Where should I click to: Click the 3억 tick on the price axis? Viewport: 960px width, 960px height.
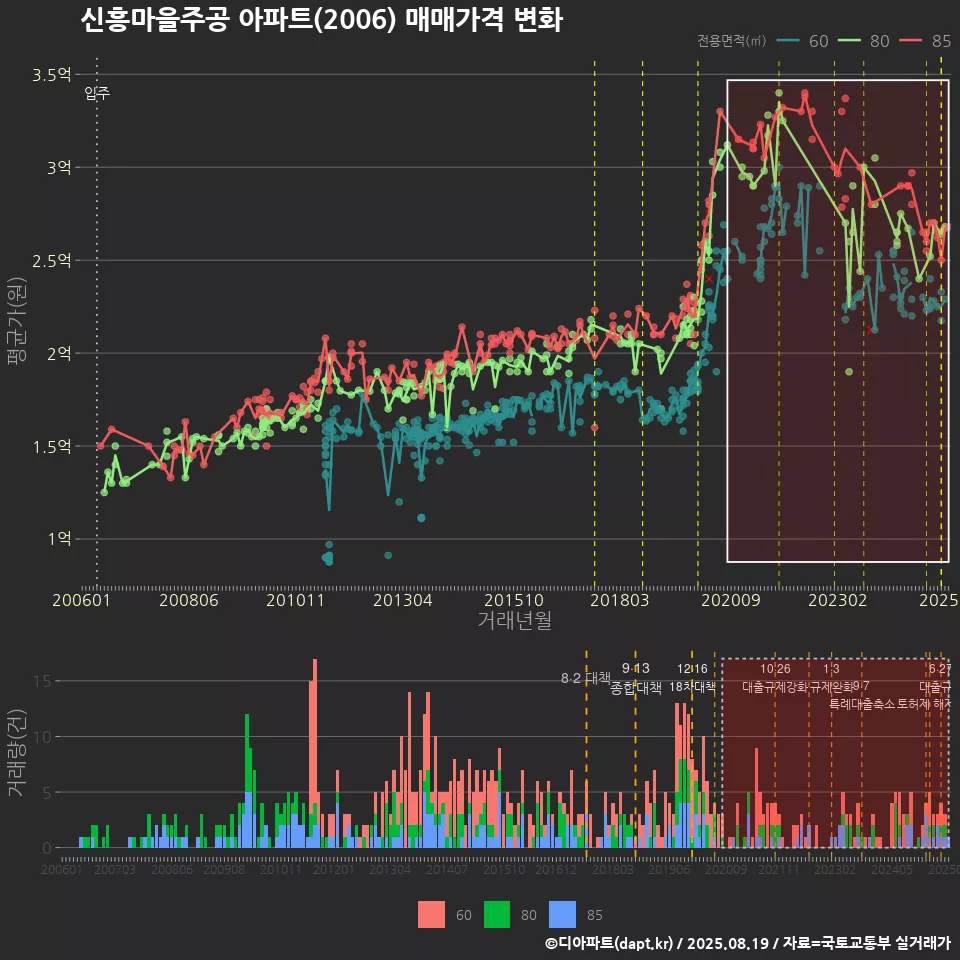59,167
